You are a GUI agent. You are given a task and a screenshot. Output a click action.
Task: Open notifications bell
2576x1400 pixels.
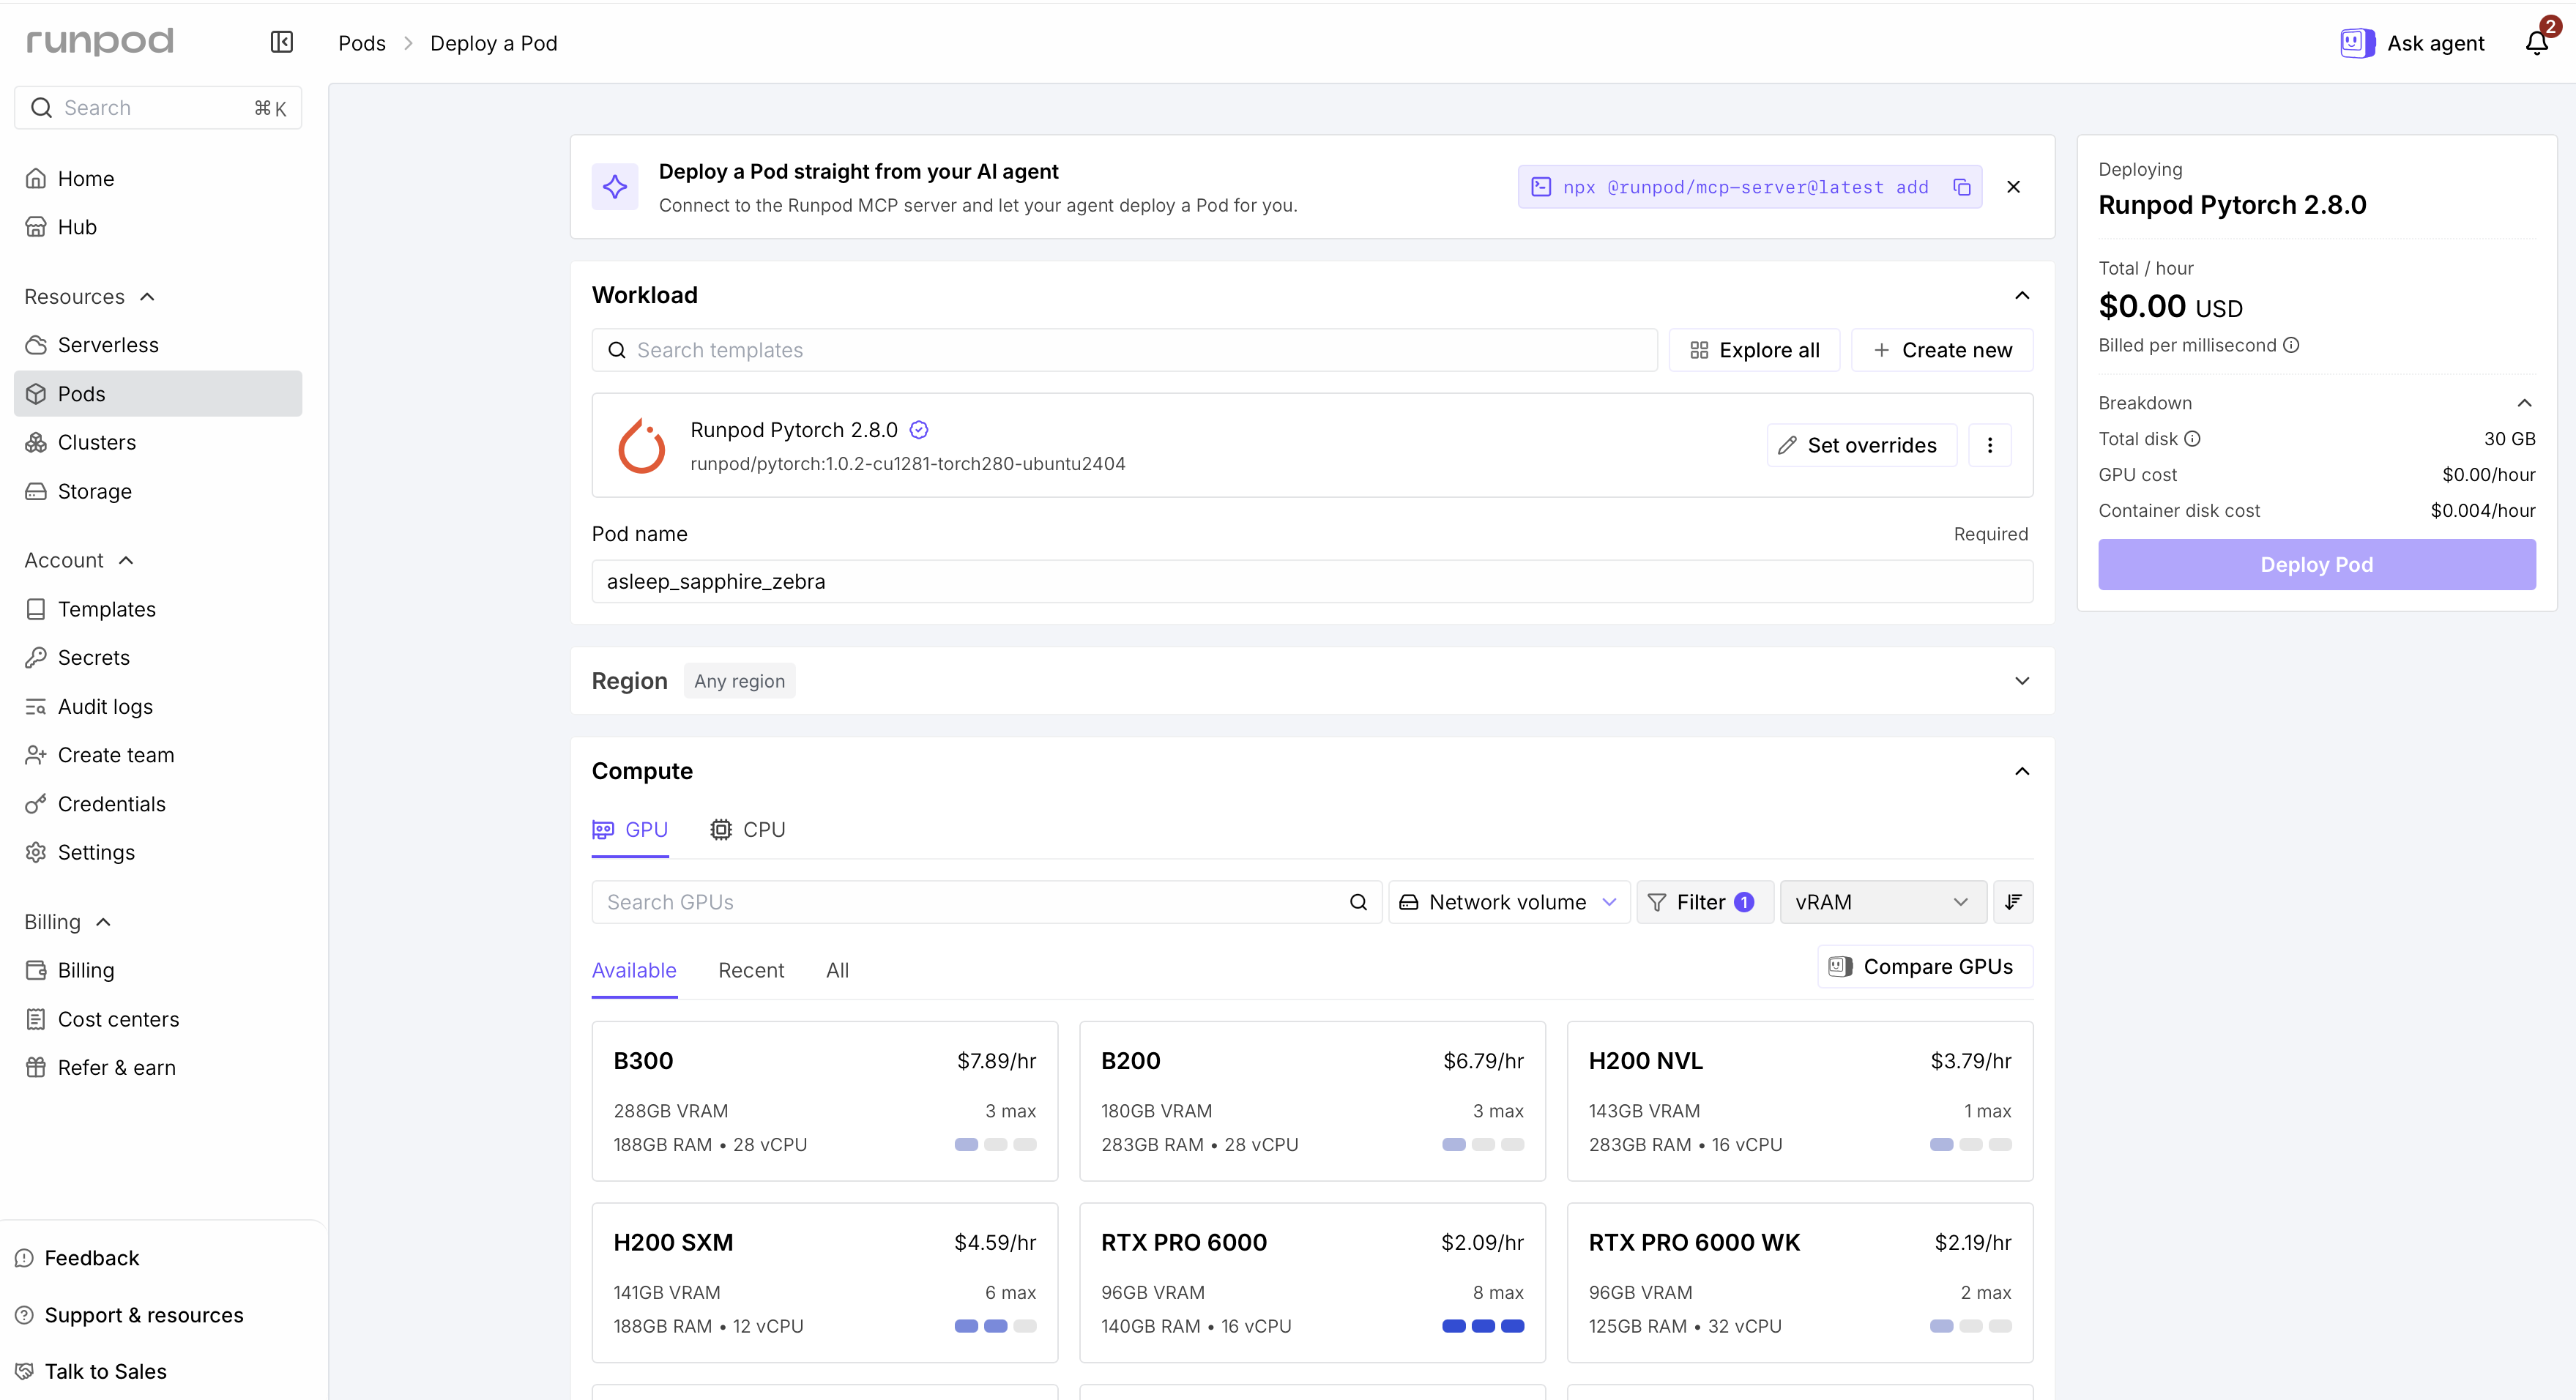tap(2537, 42)
